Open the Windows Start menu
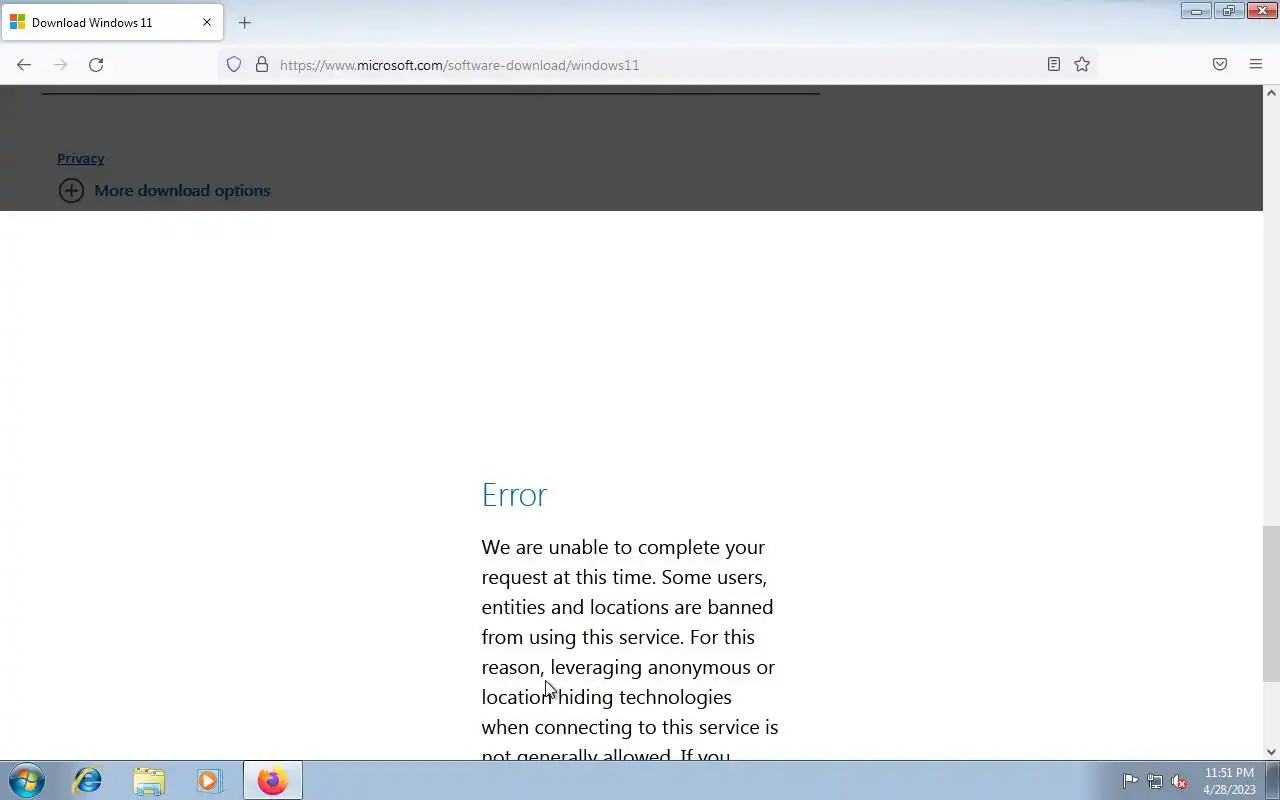The image size is (1280, 800). pos(27,781)
